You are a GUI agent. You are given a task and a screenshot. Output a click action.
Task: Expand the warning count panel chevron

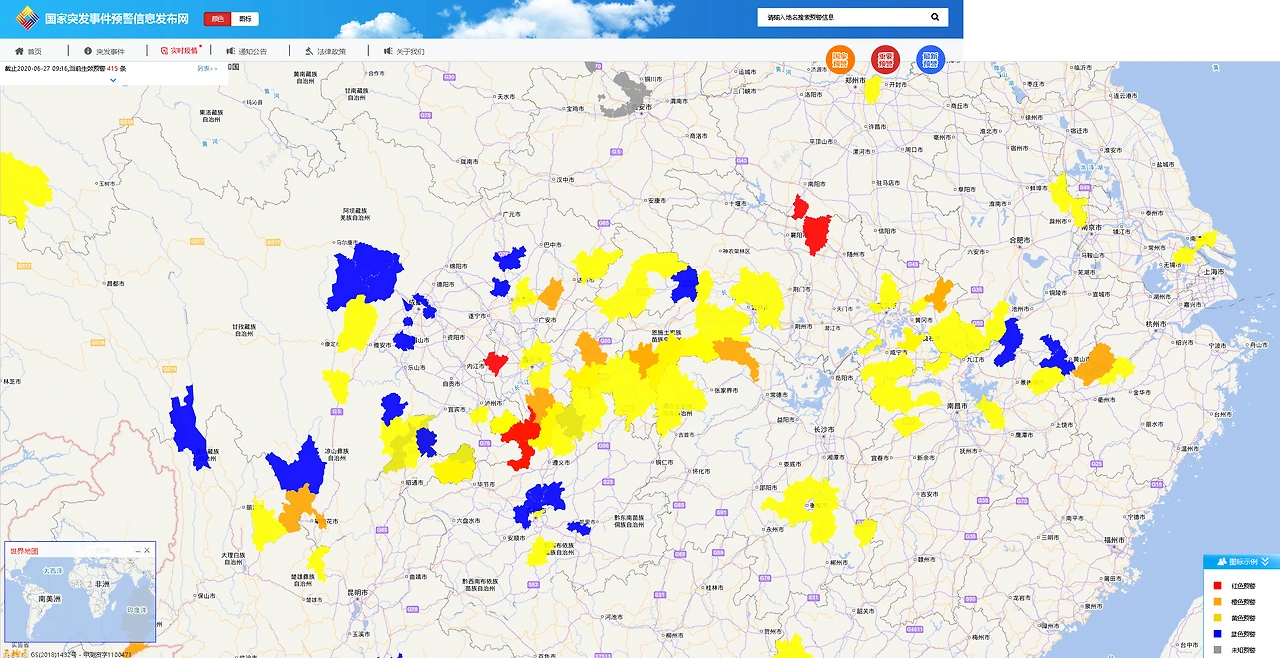(113, 80)
